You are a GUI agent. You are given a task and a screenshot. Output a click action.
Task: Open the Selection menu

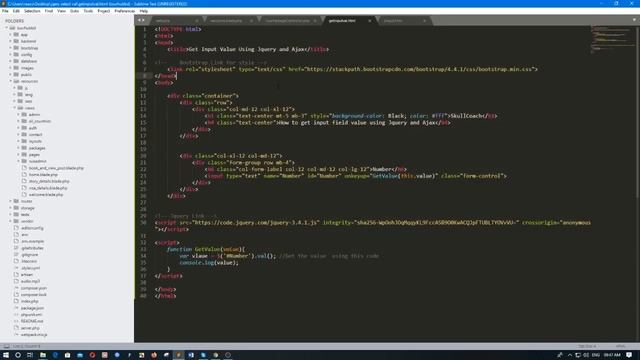pos(32,11)
